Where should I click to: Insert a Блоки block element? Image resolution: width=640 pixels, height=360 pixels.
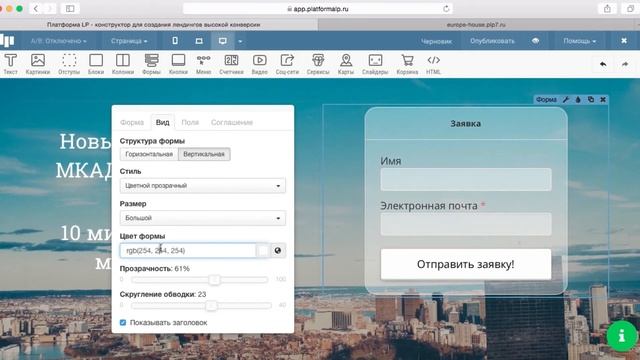coord(96,64)
